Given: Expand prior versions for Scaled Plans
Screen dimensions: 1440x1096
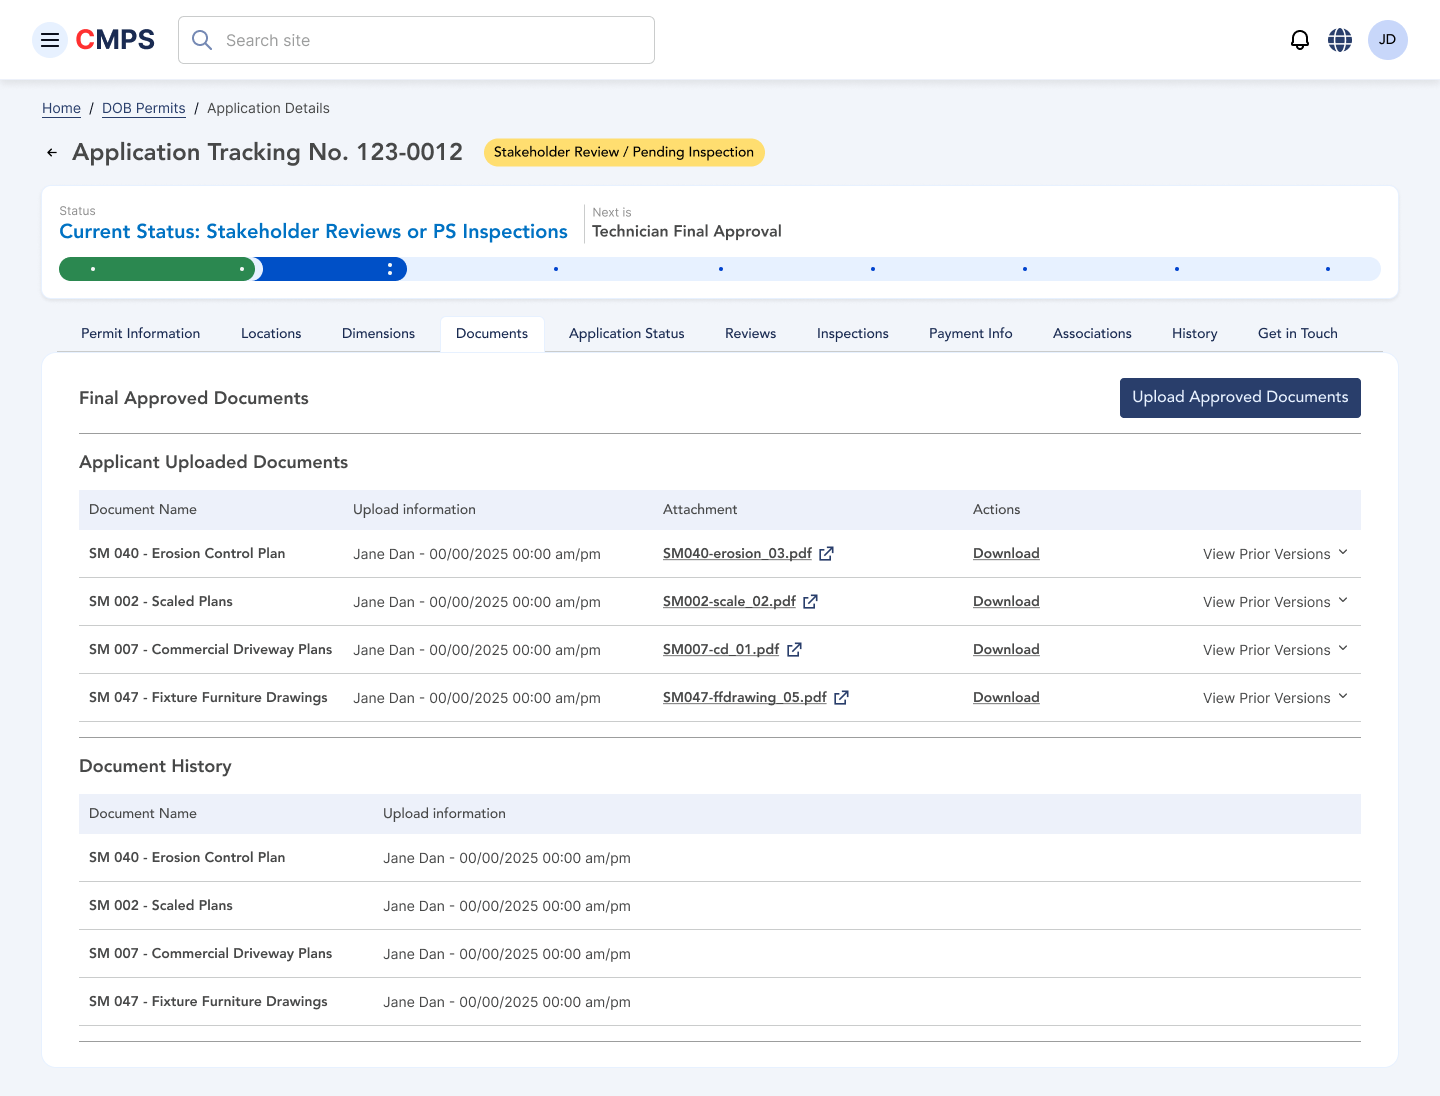Looking at the screenshot, I should pyautogui.click(x=1275, y=602).
